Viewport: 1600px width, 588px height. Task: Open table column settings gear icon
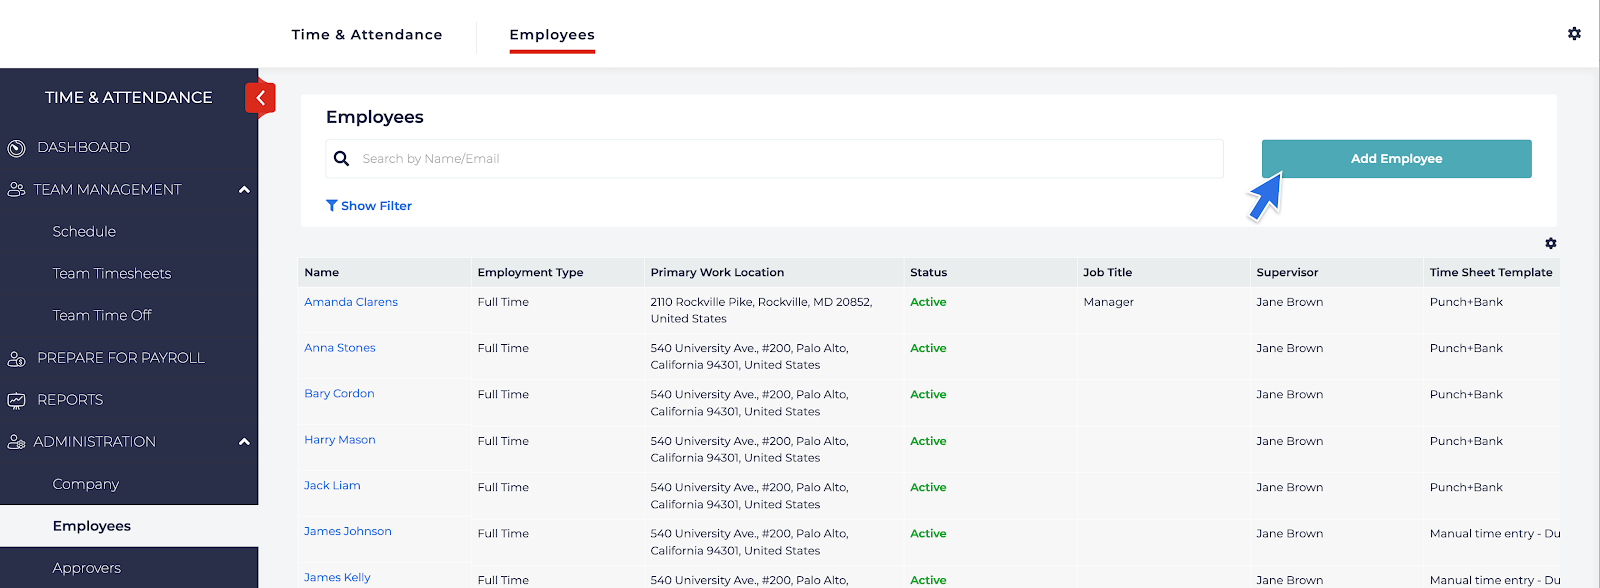(1550, 244)
